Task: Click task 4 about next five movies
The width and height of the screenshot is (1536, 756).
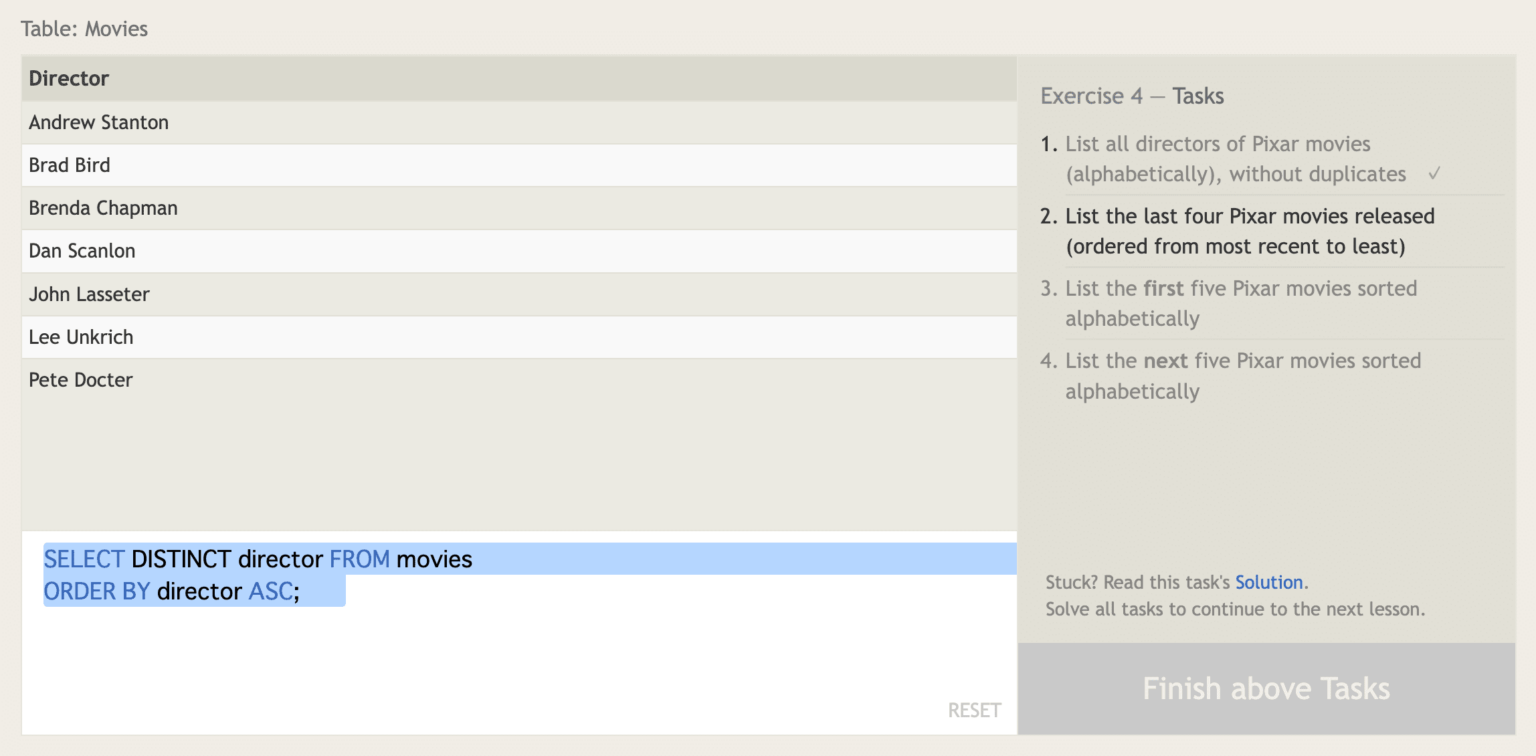Action: [x=1242, y=375]
